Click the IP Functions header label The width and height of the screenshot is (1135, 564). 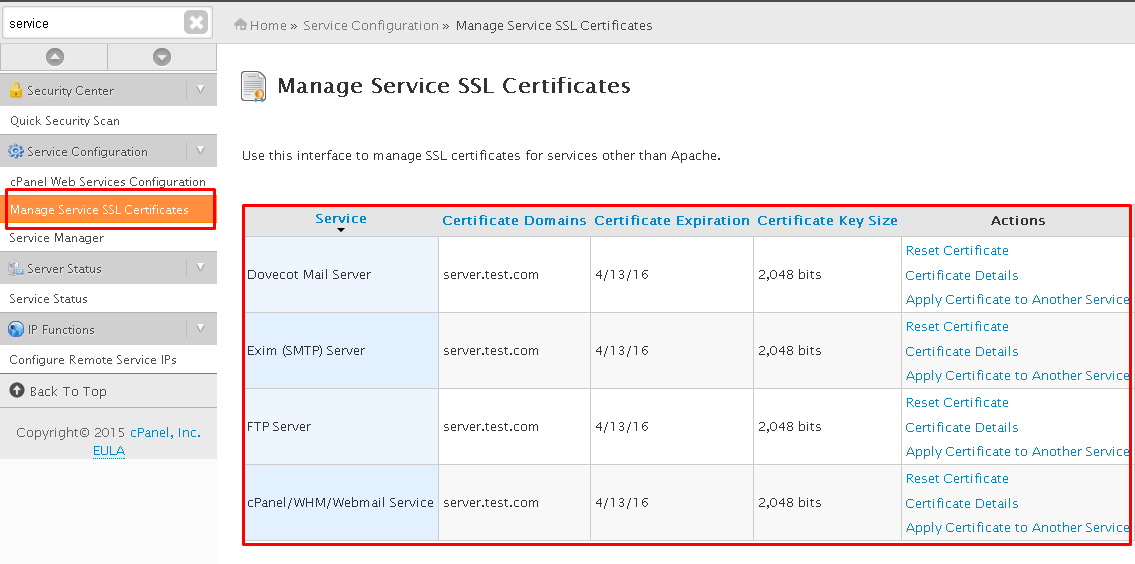(x=61, y=329)
